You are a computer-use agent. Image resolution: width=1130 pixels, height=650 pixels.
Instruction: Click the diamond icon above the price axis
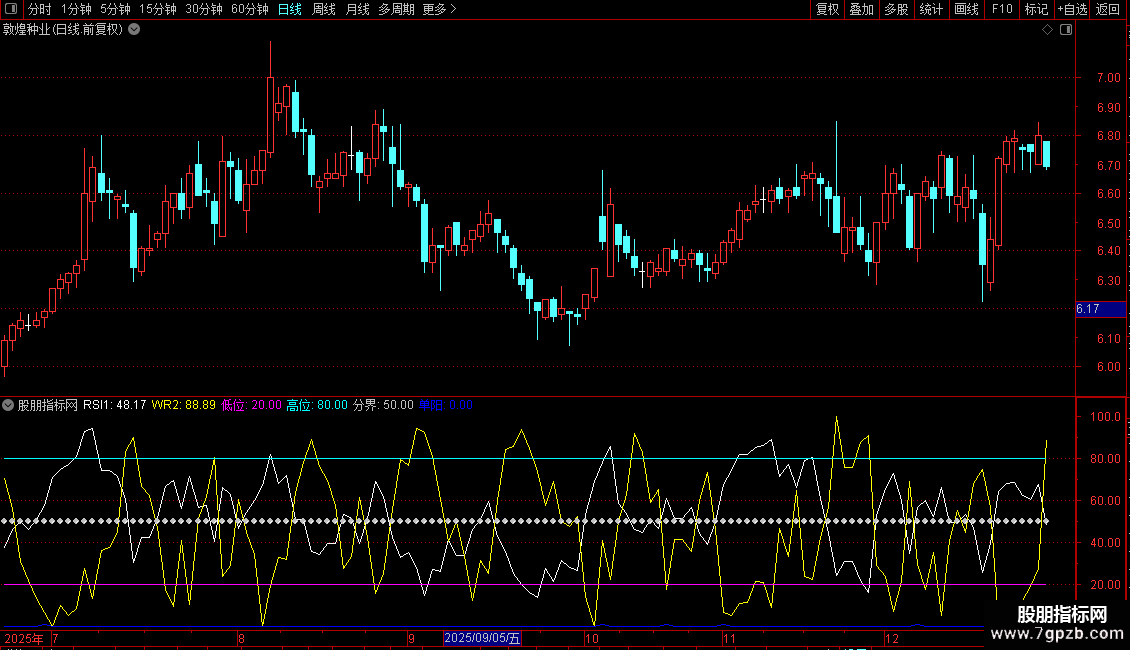1047,30
